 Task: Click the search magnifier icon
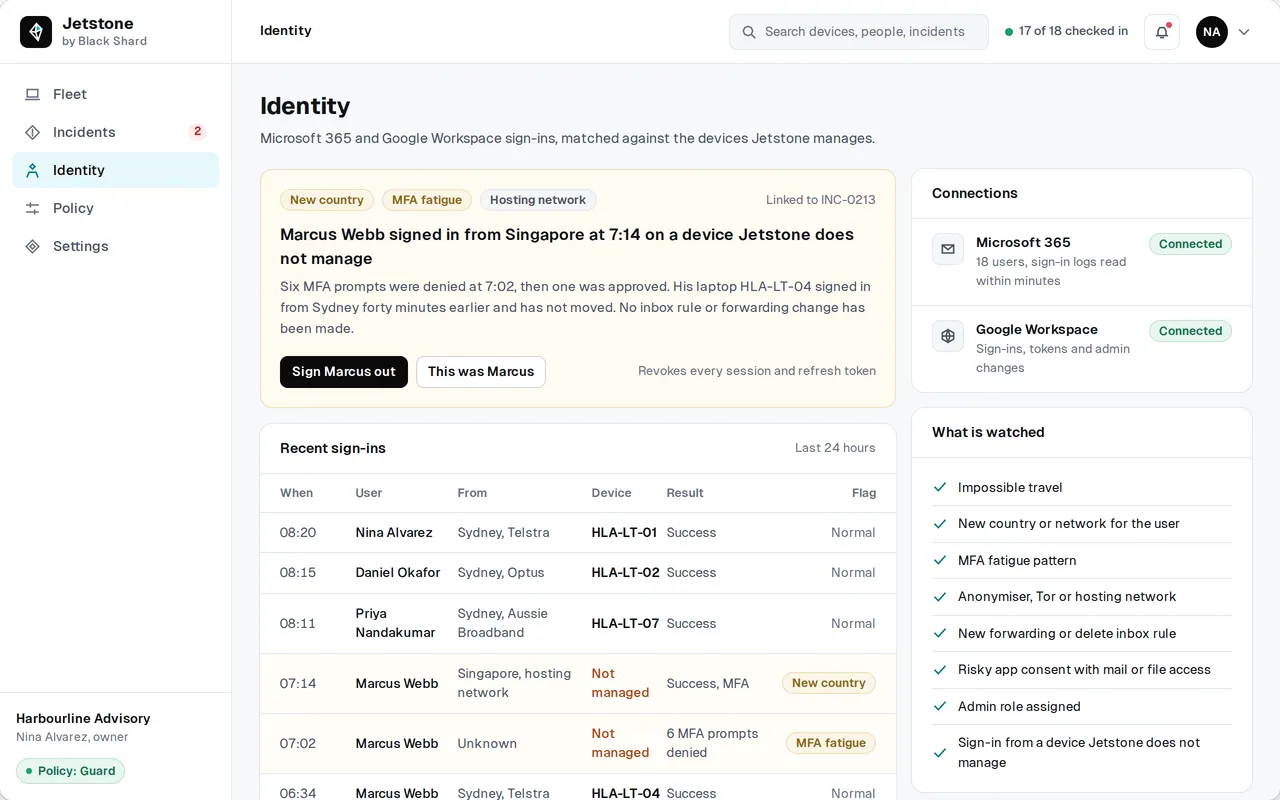749,32
